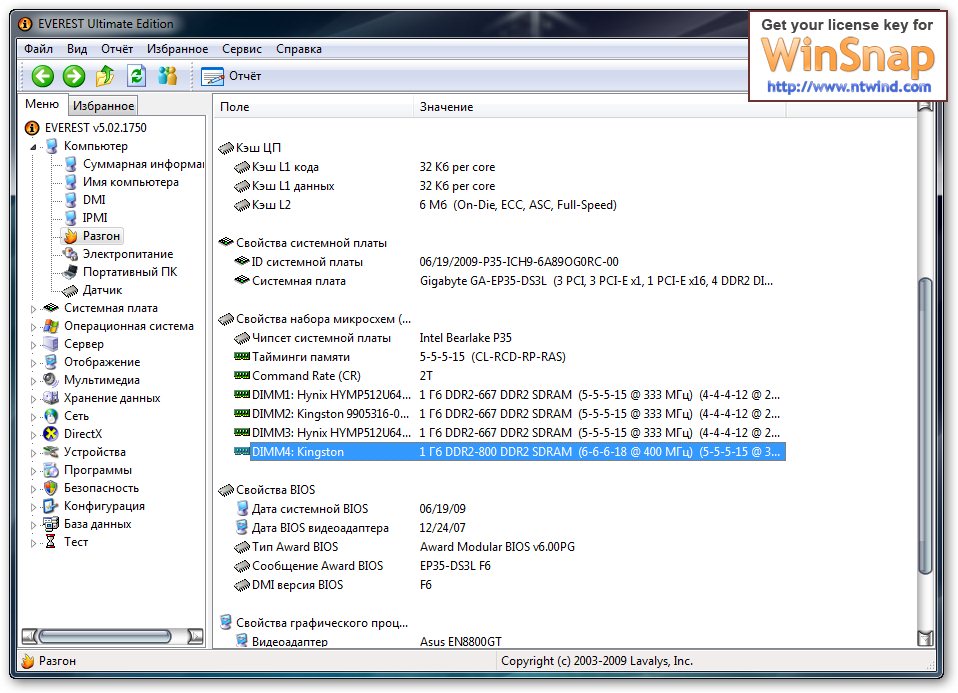Click the DirectX icon in tree
This screenshot has width=958, height=693.
click(51, 434)
